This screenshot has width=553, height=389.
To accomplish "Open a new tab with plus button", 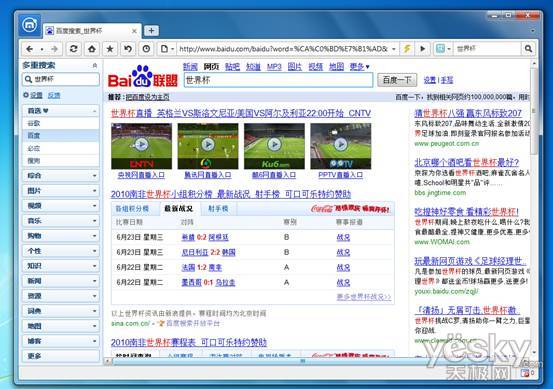I will pos(151,31).
